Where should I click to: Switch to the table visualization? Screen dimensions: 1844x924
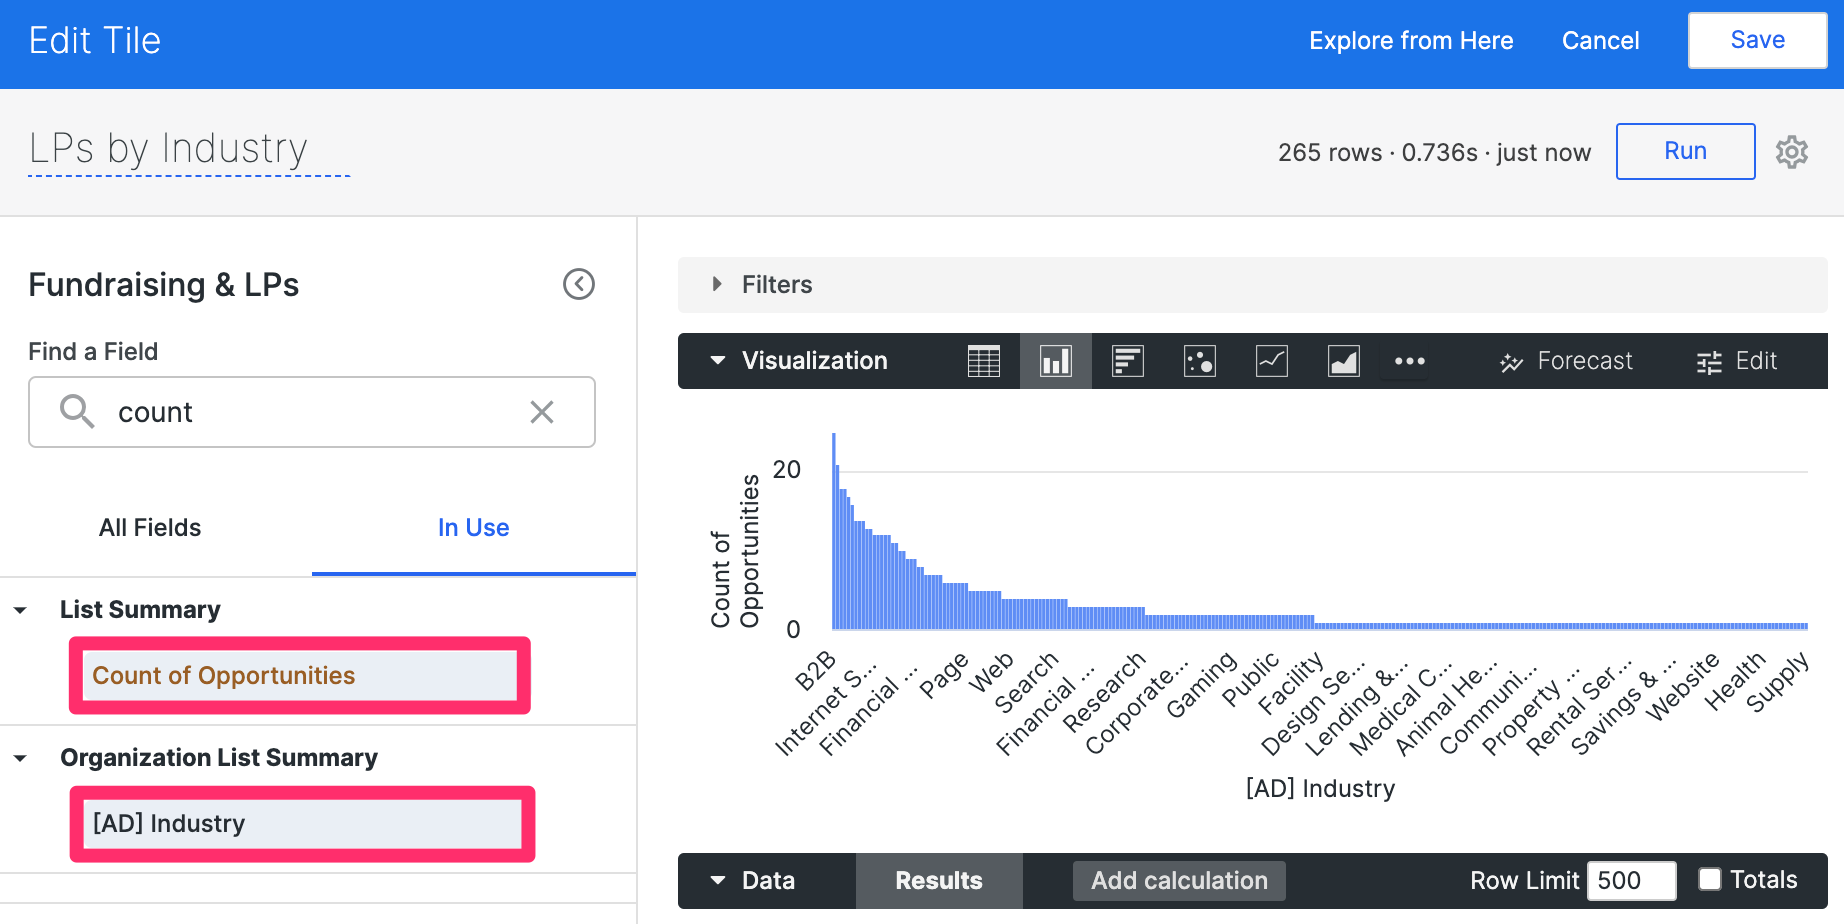coord(985,361)
